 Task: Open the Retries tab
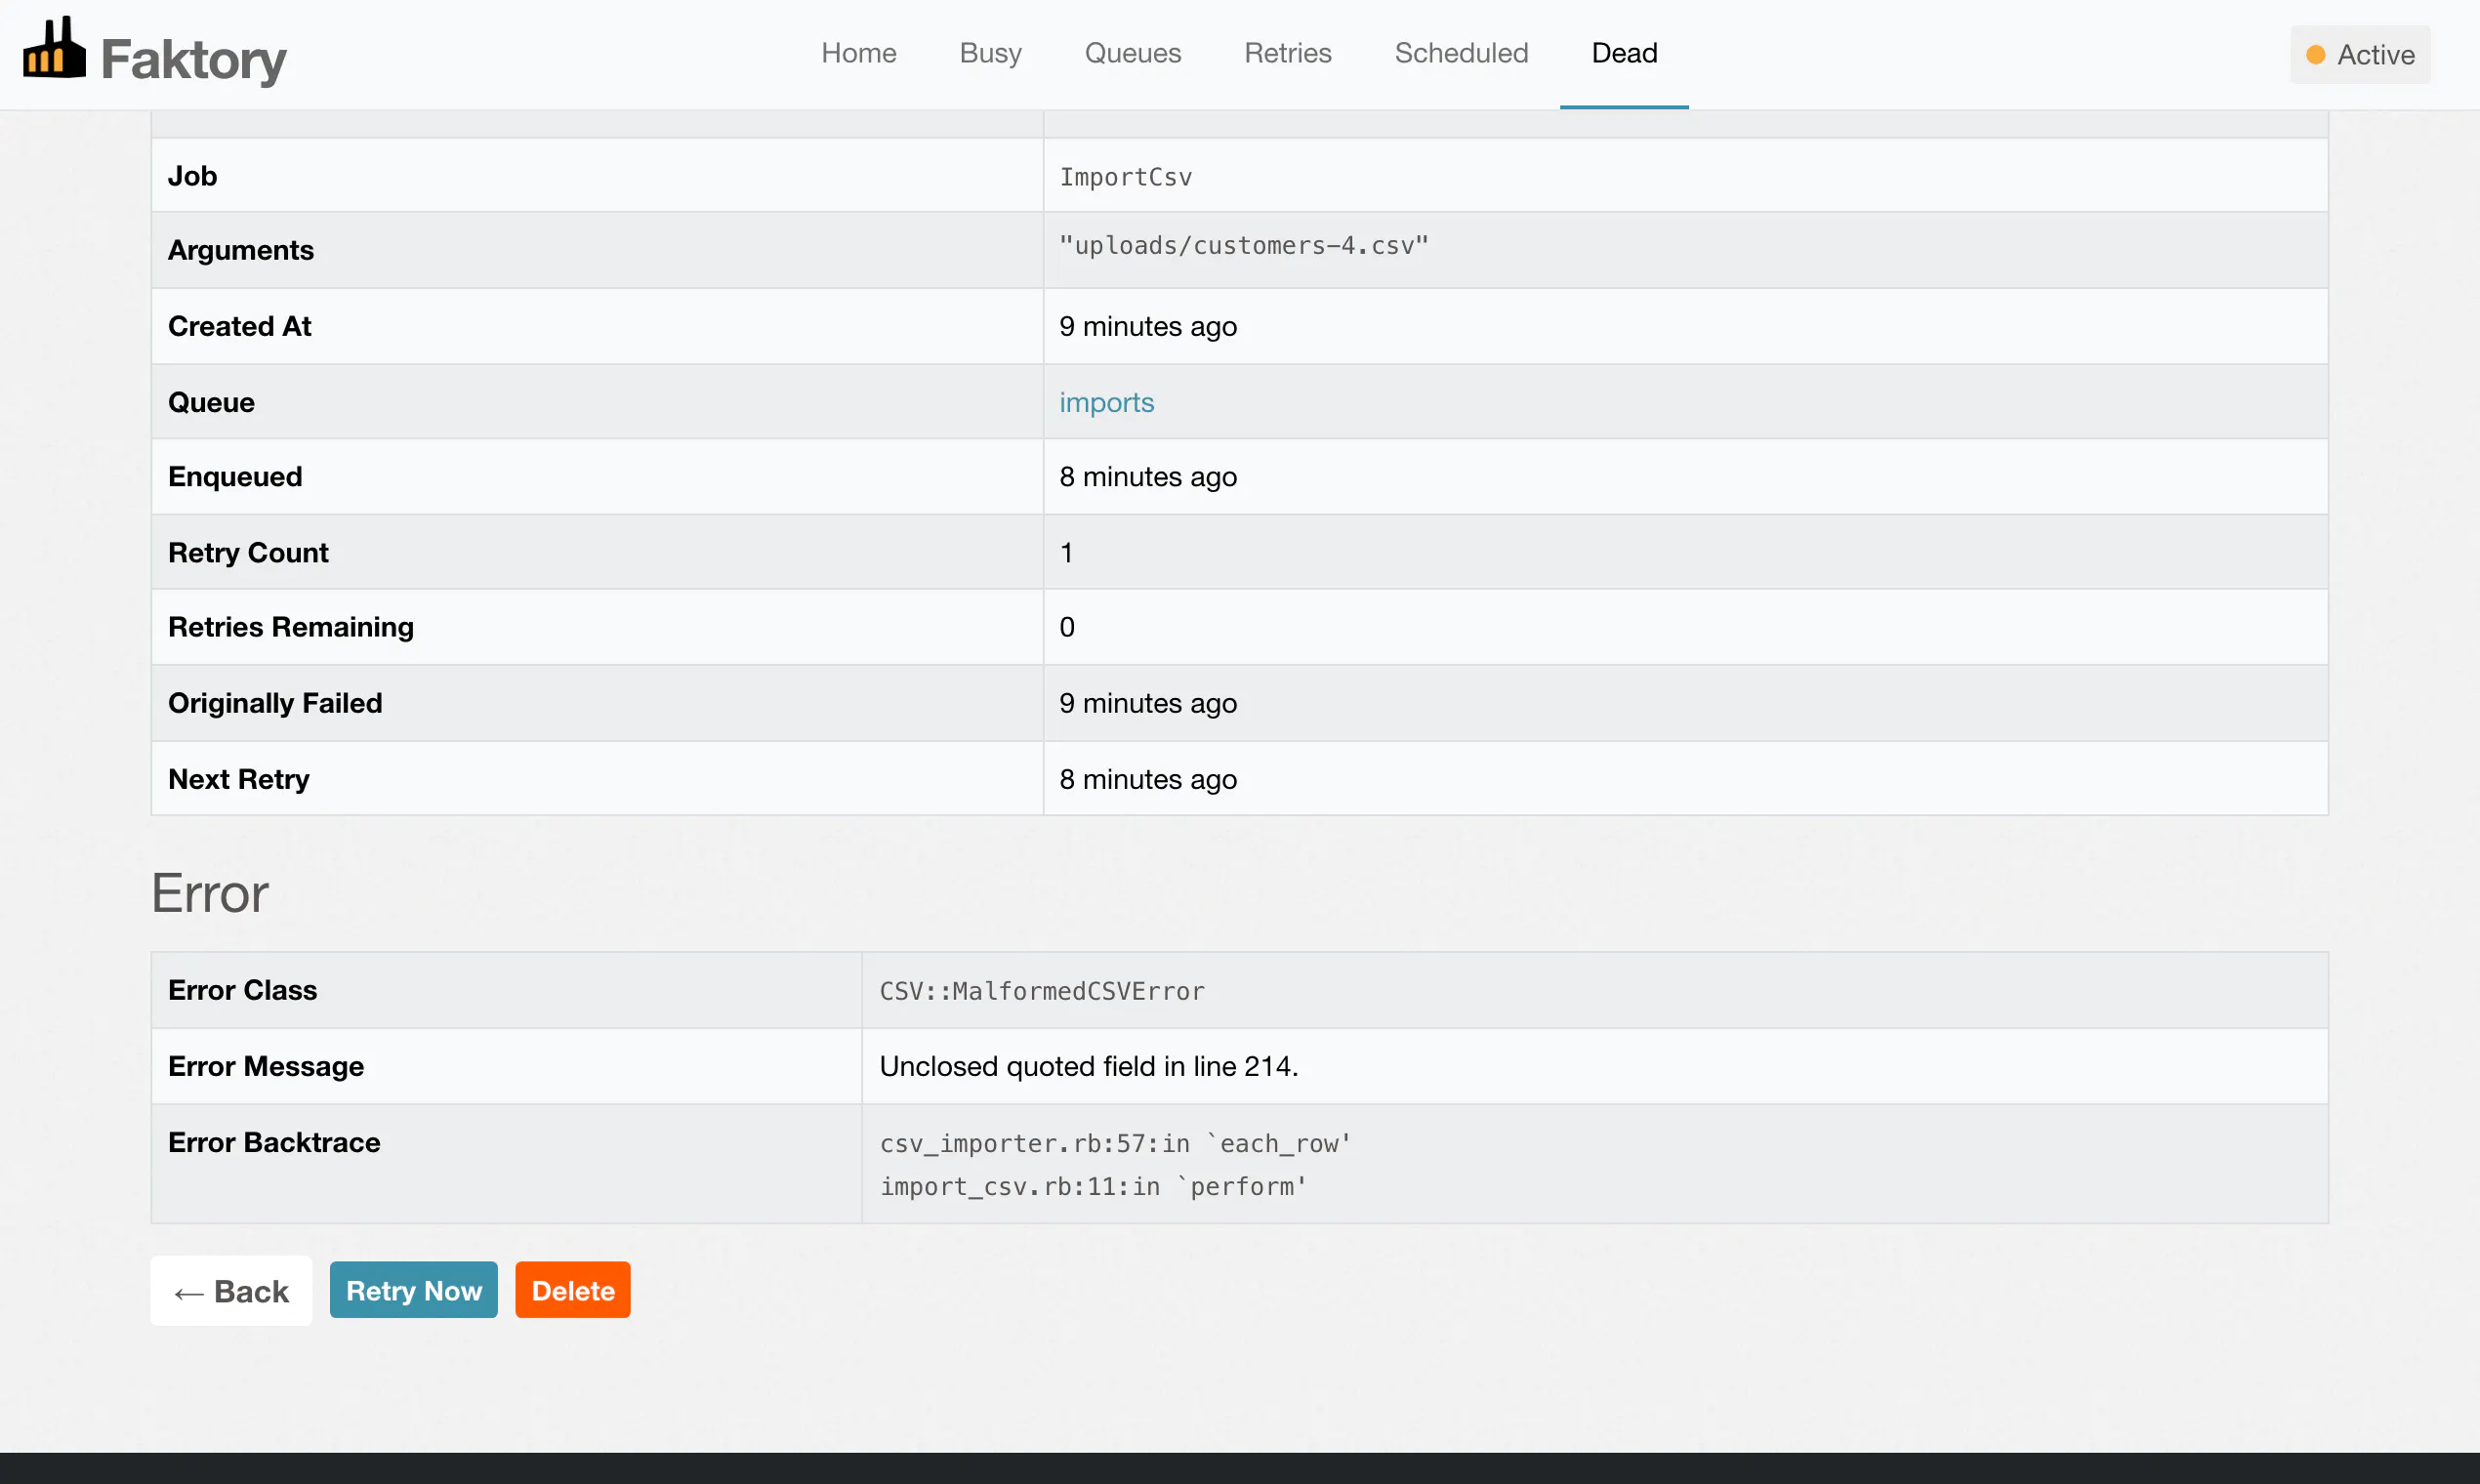[x=1287, y=53]
